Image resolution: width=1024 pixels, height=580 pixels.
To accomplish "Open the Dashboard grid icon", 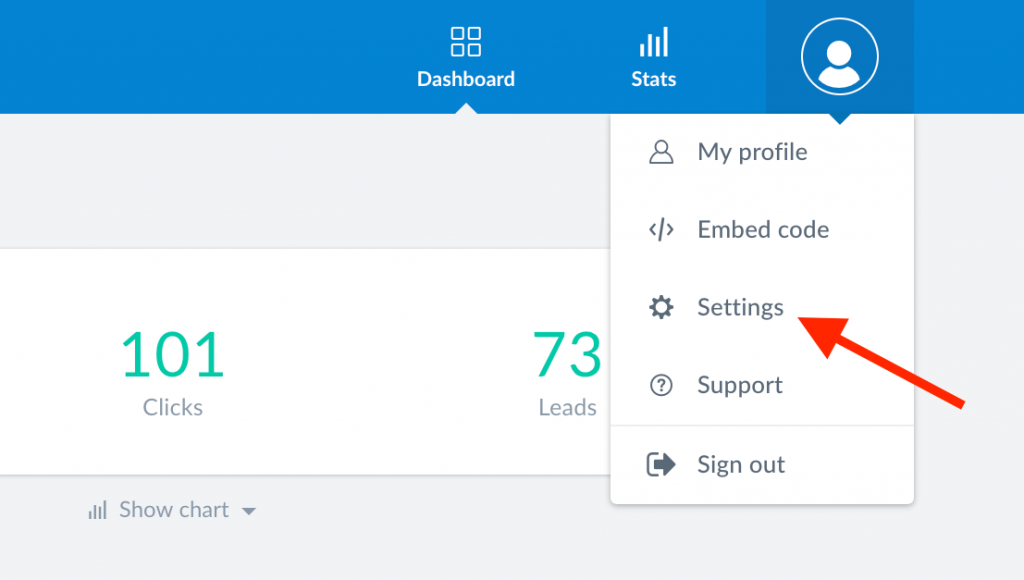I will pyautogui.click(x=466, y=42).
